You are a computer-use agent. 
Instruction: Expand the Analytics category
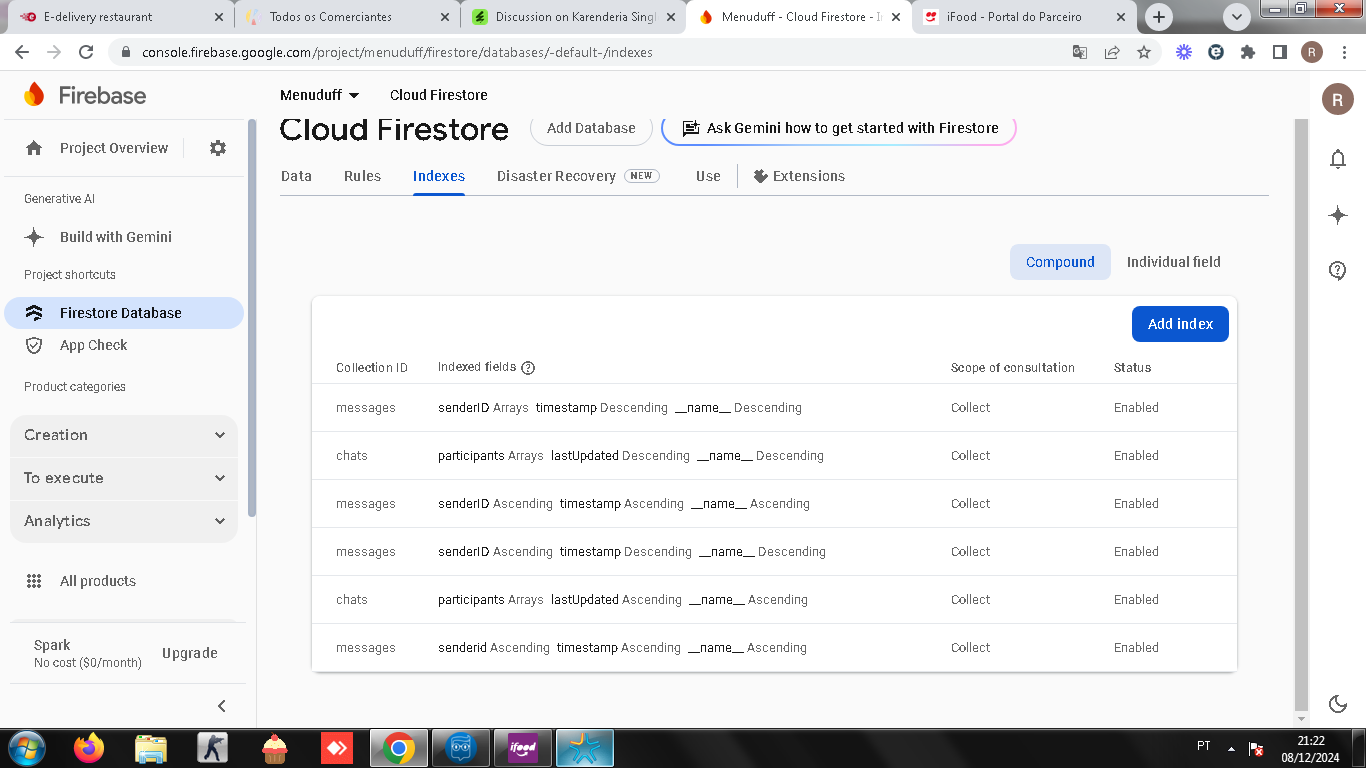coord(124,521)
